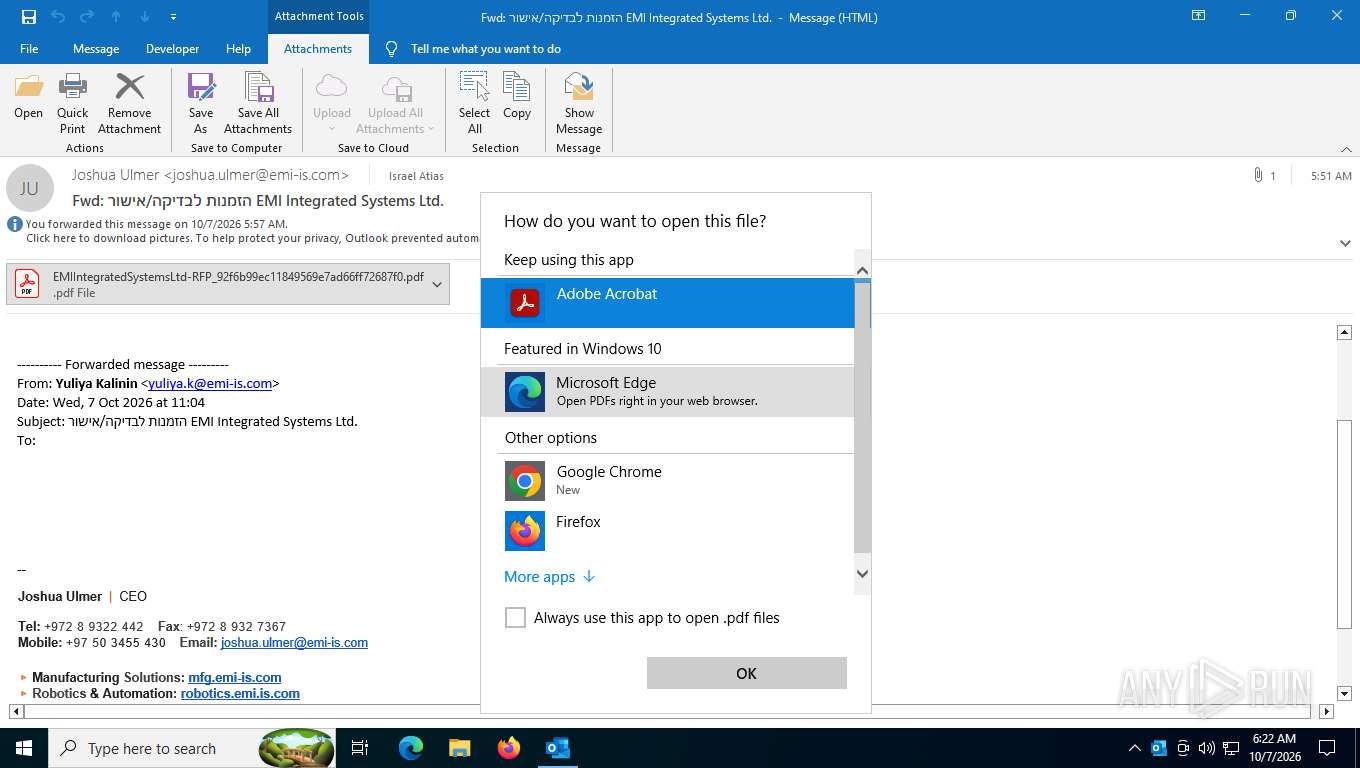Click the message body vertical scrollbar thumb
1360x768 pixels.
1345,524
